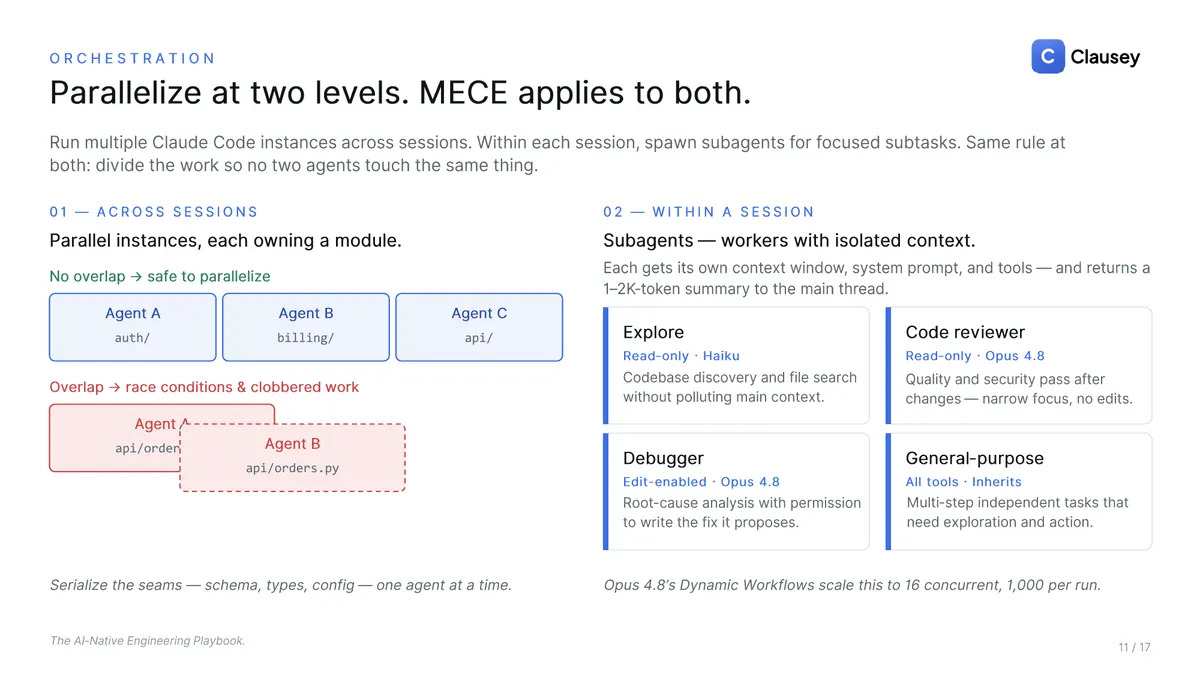Click the '01 — ACROSS SESSIONS' heading
Viewport: 1200px width, 675px height.
coord(154,212)
